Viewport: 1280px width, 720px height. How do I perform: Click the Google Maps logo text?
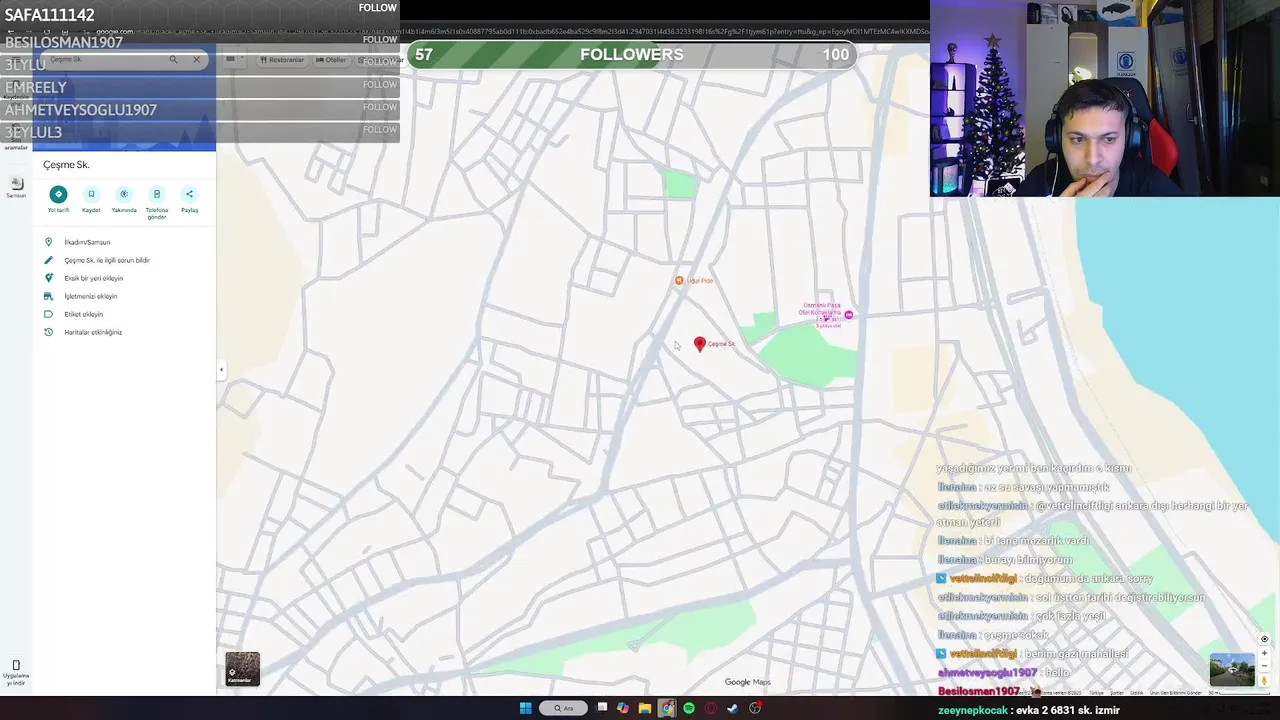click(748, 682)
